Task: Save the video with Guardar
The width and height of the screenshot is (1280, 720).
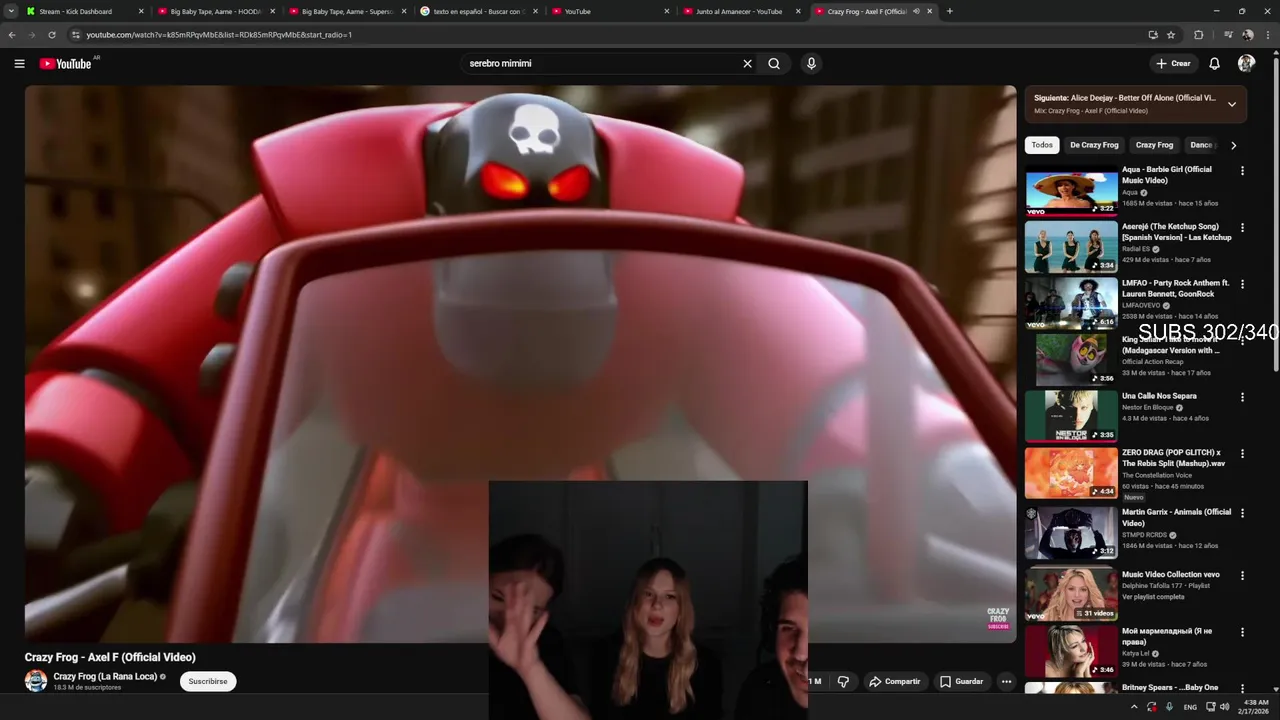Action: click(x=961, y=682)
